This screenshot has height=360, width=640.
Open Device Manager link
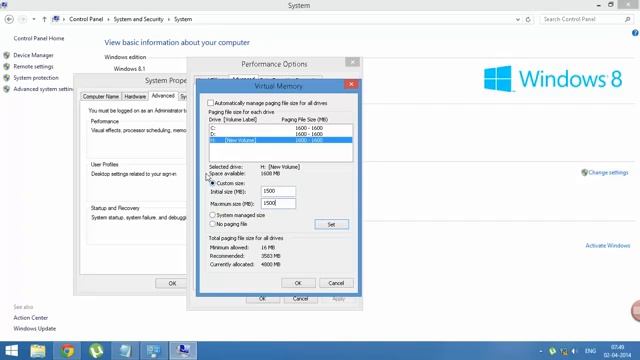coord(33,55)
